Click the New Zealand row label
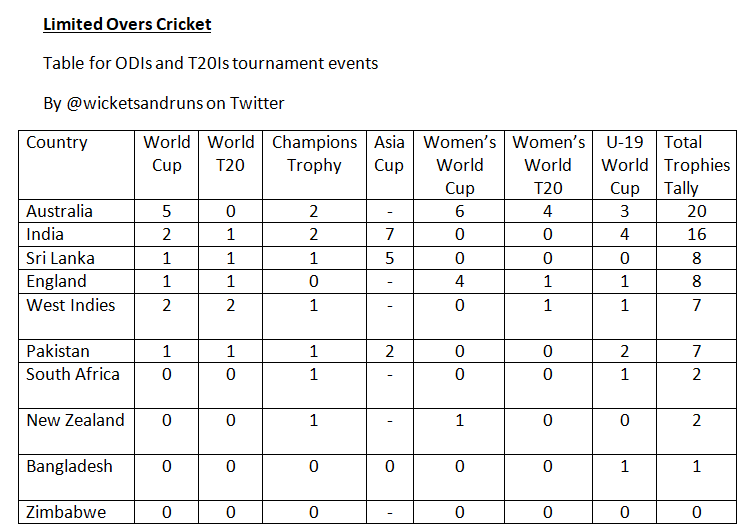The image size is (746, 532). (75, 420)
